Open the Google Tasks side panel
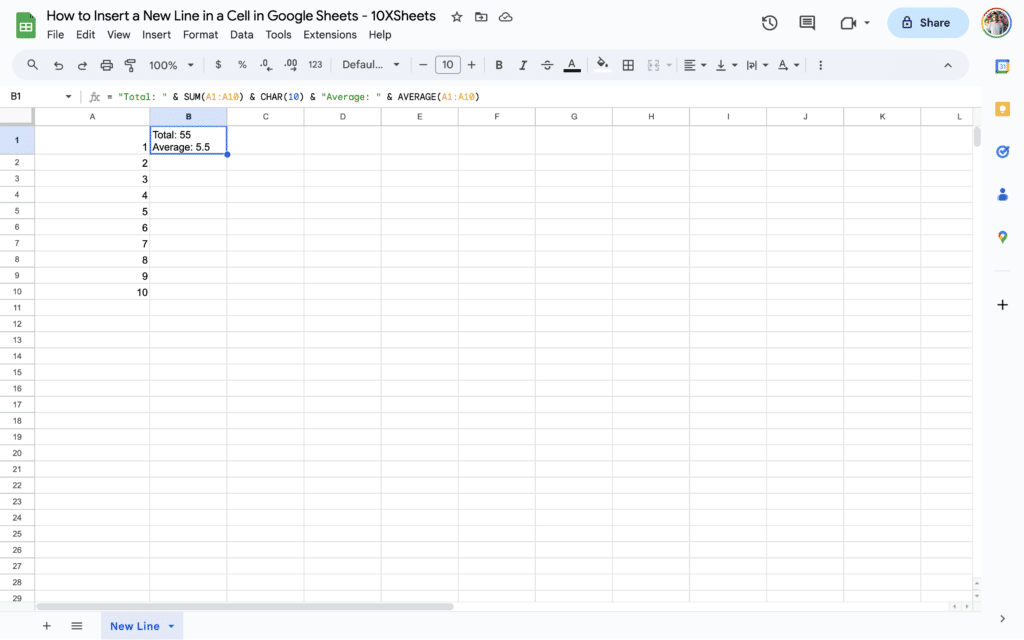 tap(1003, 151)
